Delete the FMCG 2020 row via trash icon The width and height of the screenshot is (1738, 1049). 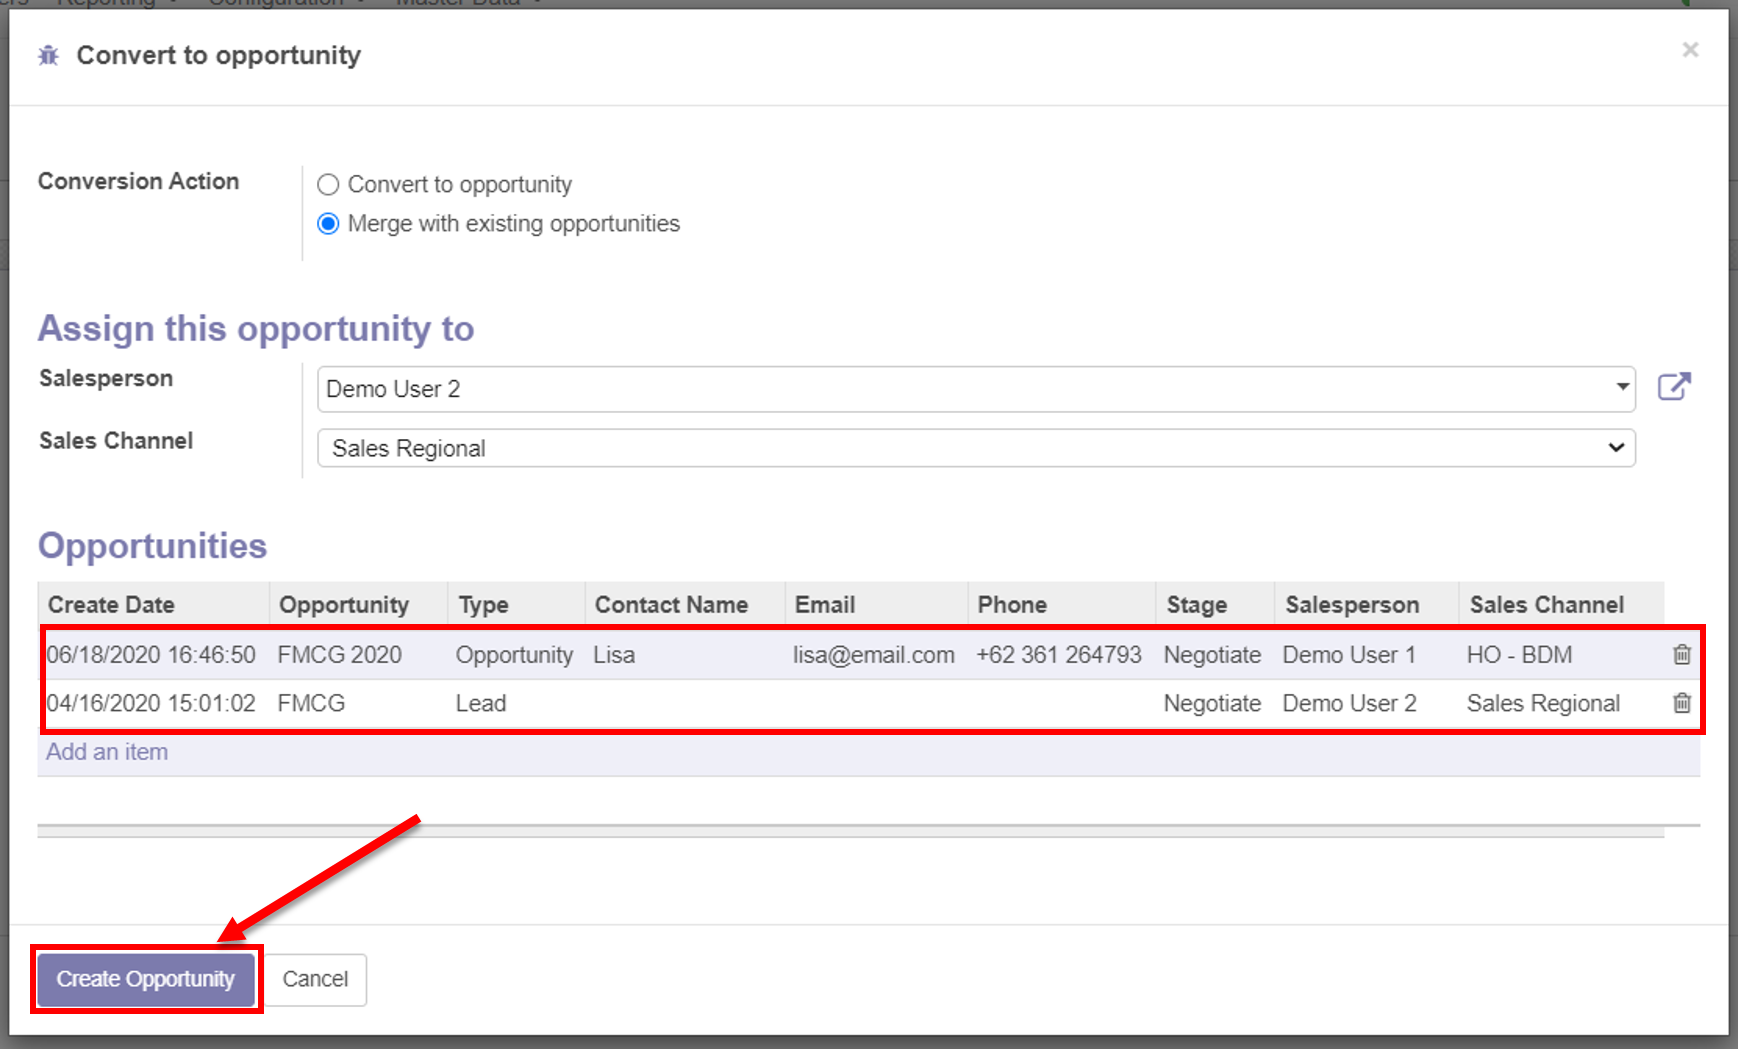pos(1682,654)
